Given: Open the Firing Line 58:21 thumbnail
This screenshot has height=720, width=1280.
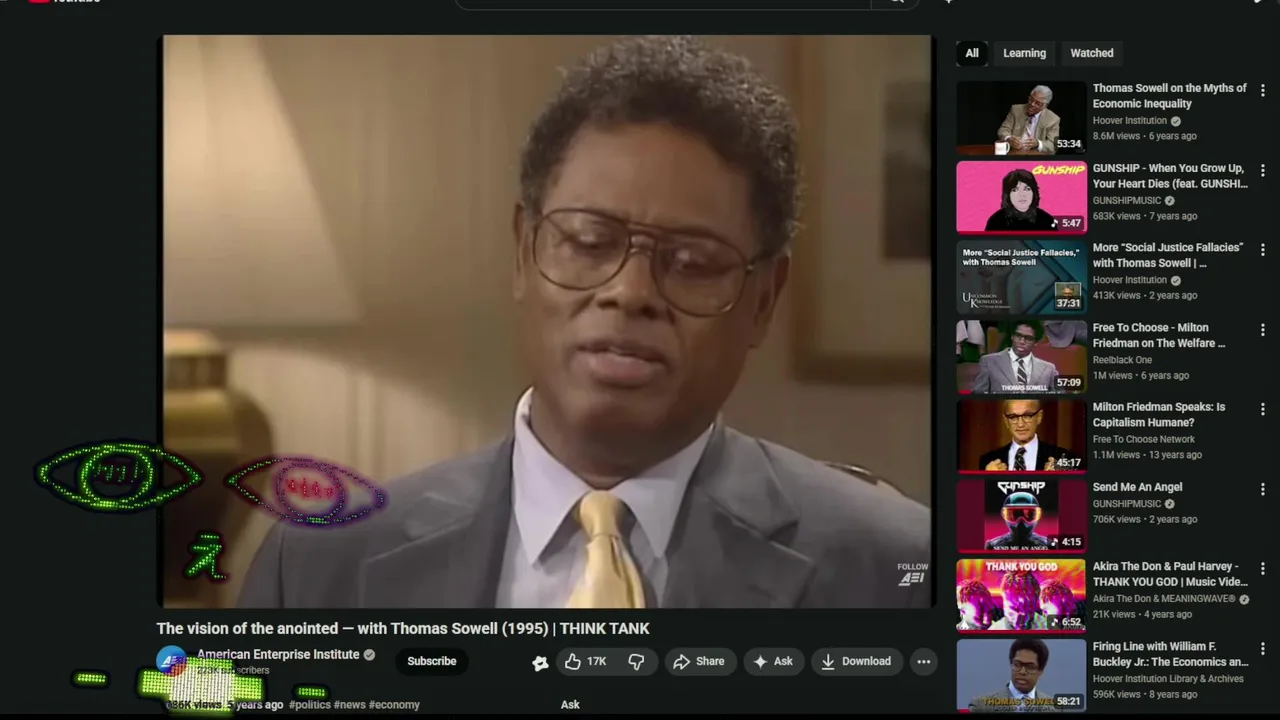Looking at the screenshot, I should [x=1021, y=675].
